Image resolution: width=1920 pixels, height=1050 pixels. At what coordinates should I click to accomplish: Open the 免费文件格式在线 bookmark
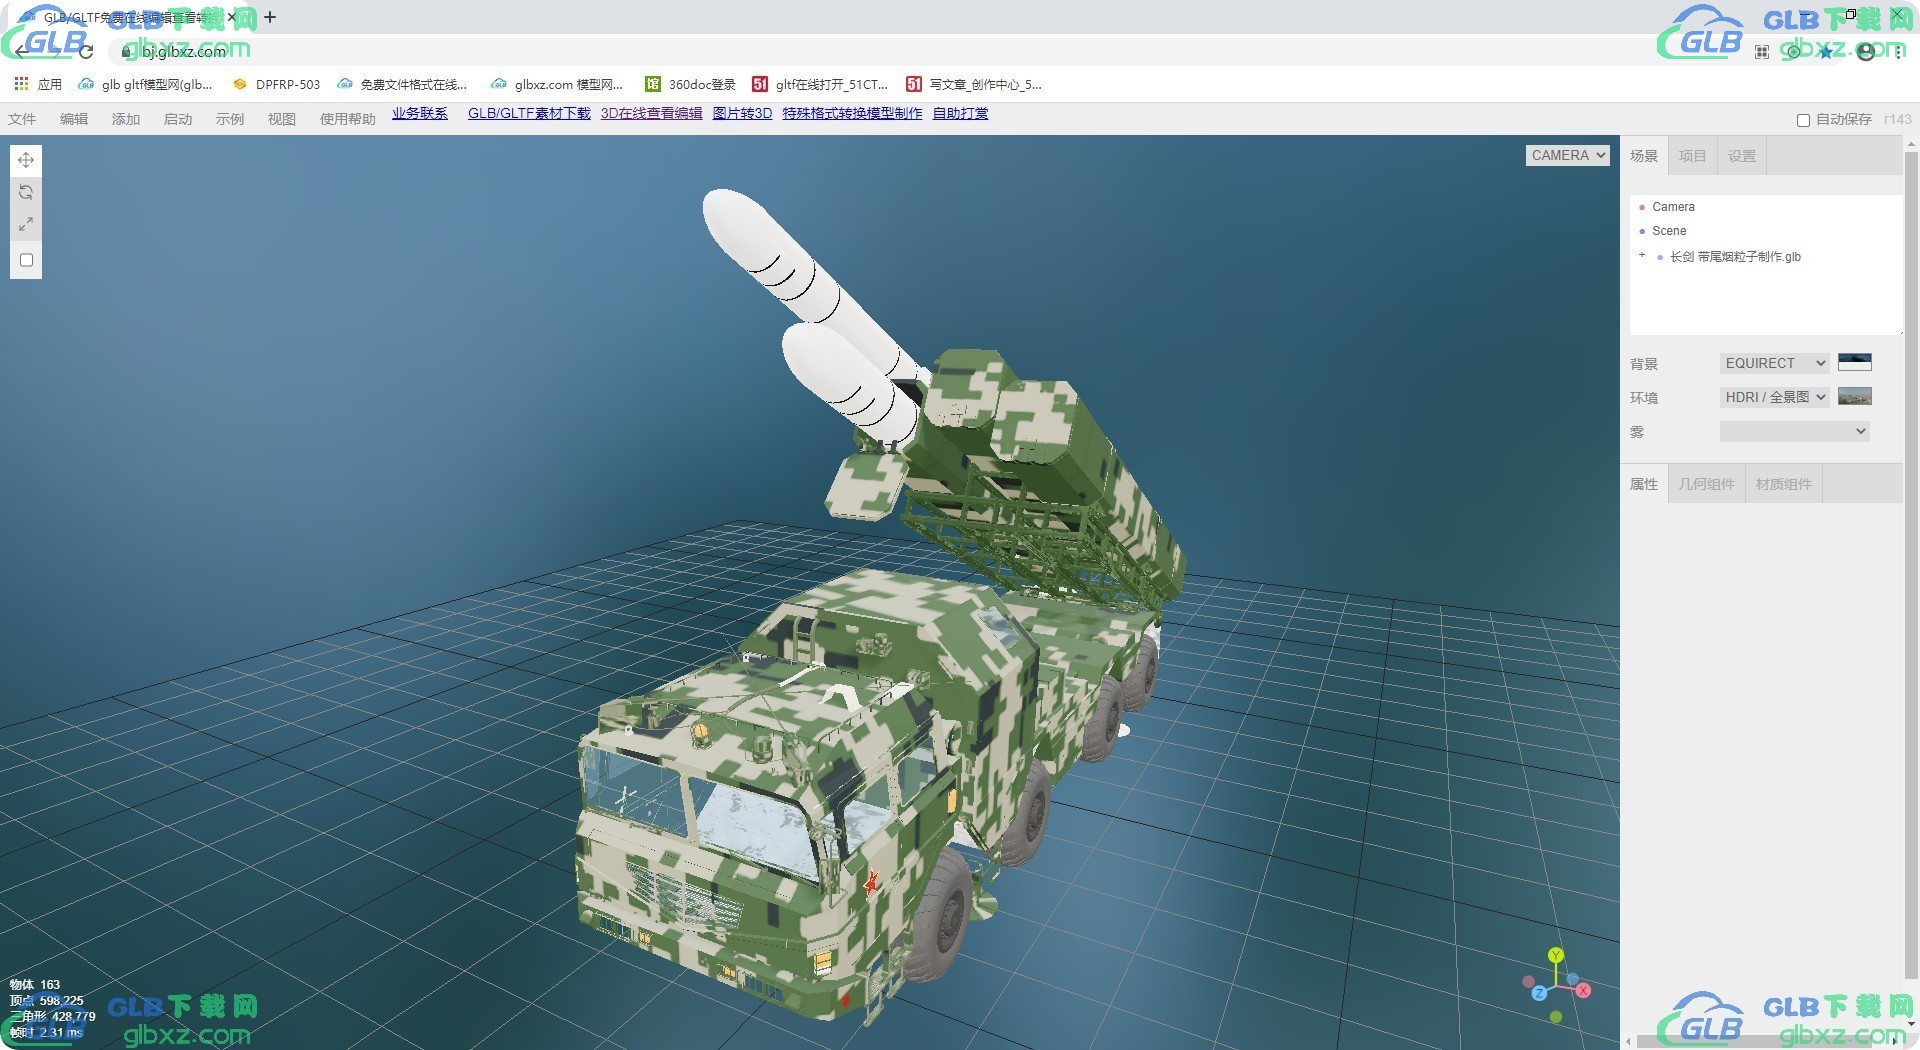click(403, 84)
